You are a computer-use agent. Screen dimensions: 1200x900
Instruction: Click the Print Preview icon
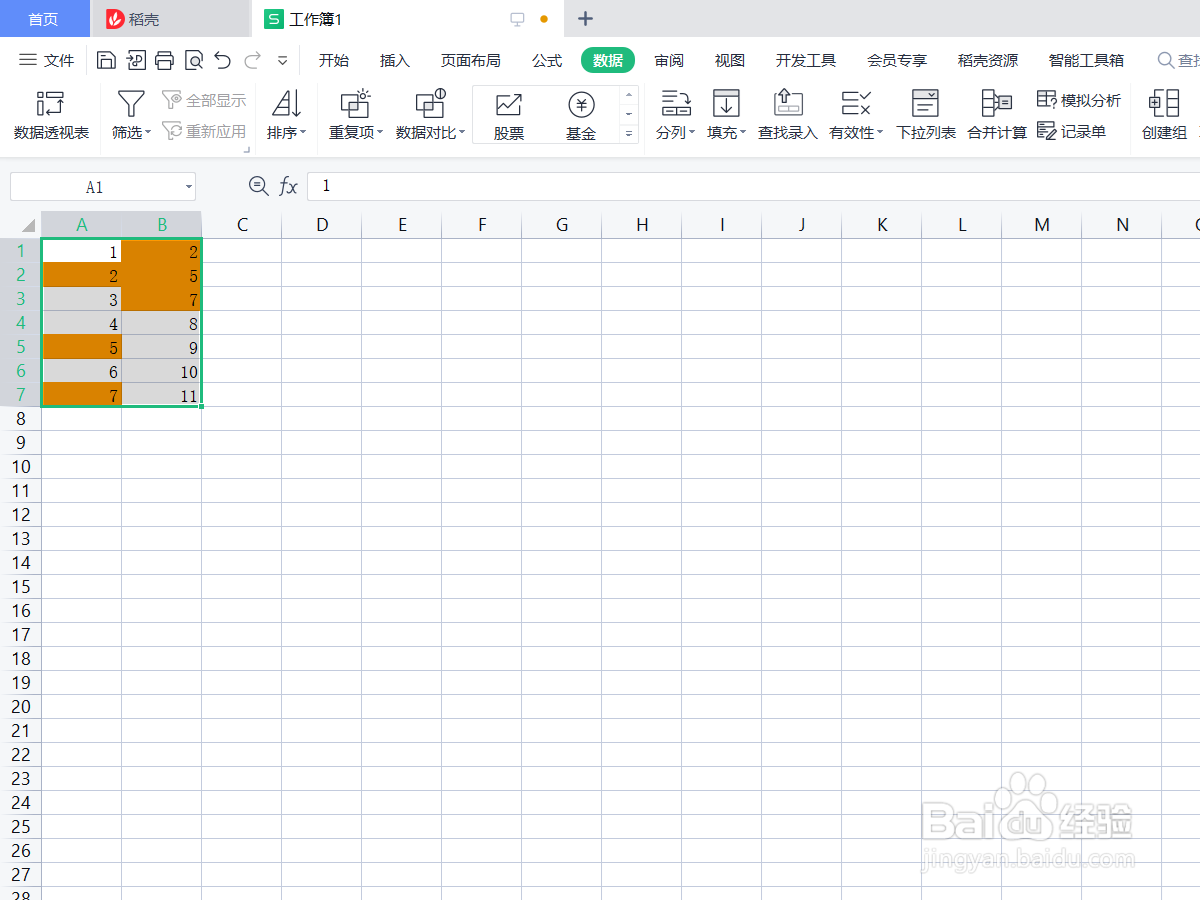tap(193, 61)
